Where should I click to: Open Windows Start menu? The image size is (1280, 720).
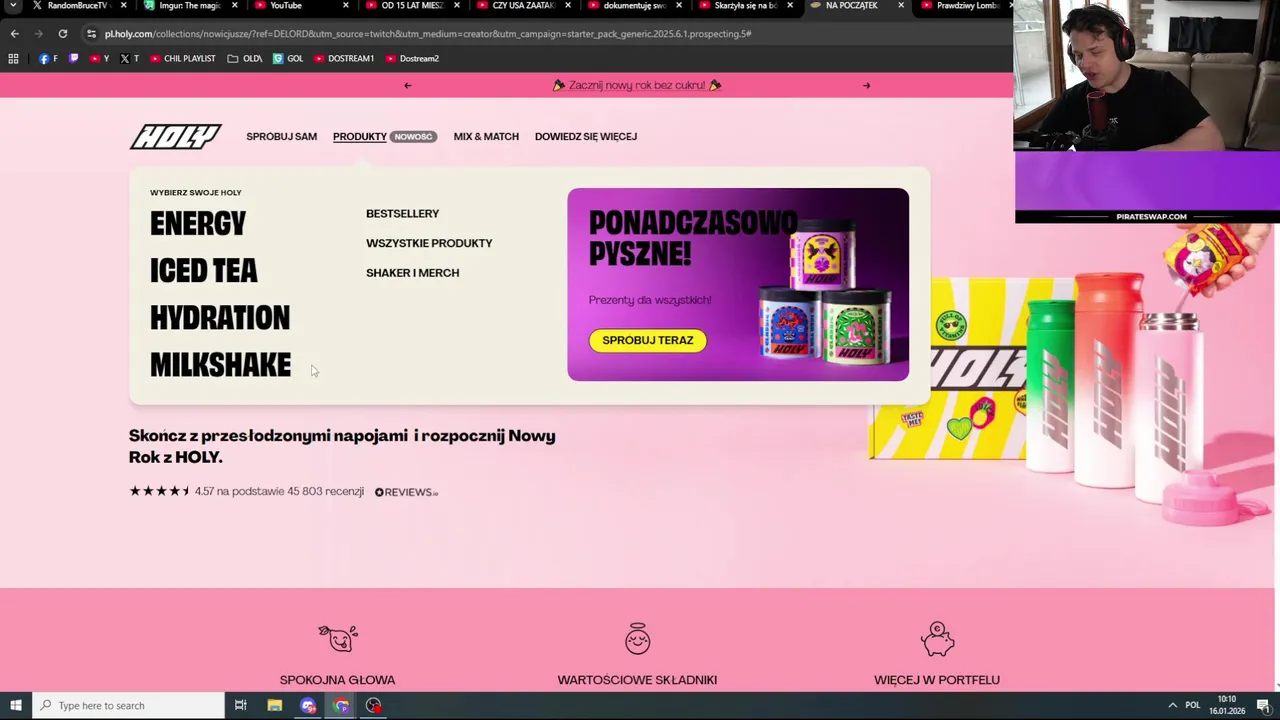click(15, 705)
